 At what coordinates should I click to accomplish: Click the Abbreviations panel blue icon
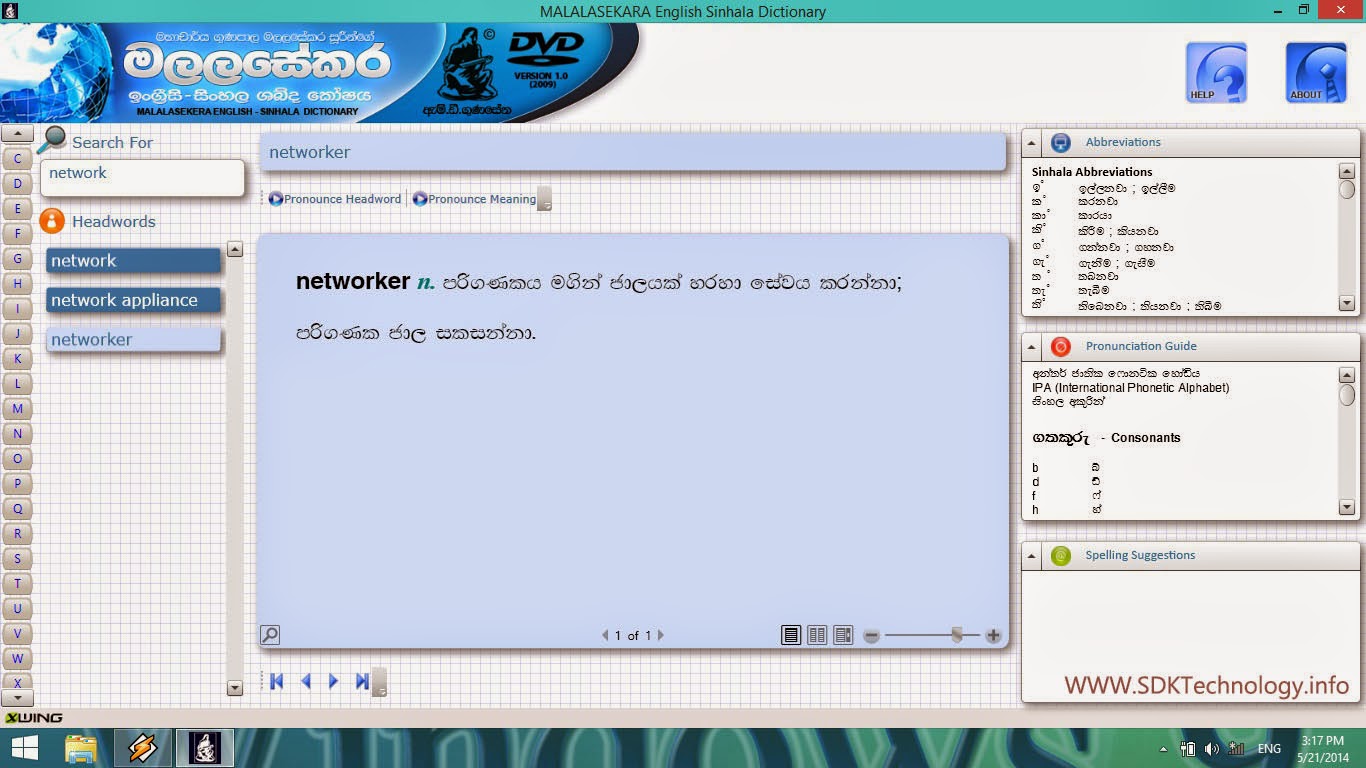[x=1061, y=142]
